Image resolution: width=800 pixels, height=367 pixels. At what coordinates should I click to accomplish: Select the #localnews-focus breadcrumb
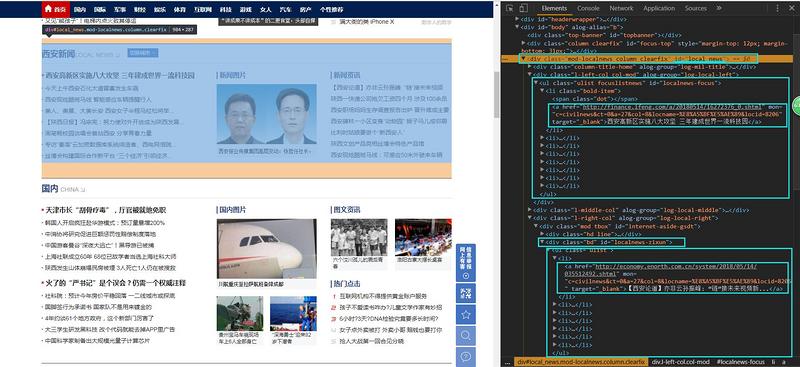[741, 362]
